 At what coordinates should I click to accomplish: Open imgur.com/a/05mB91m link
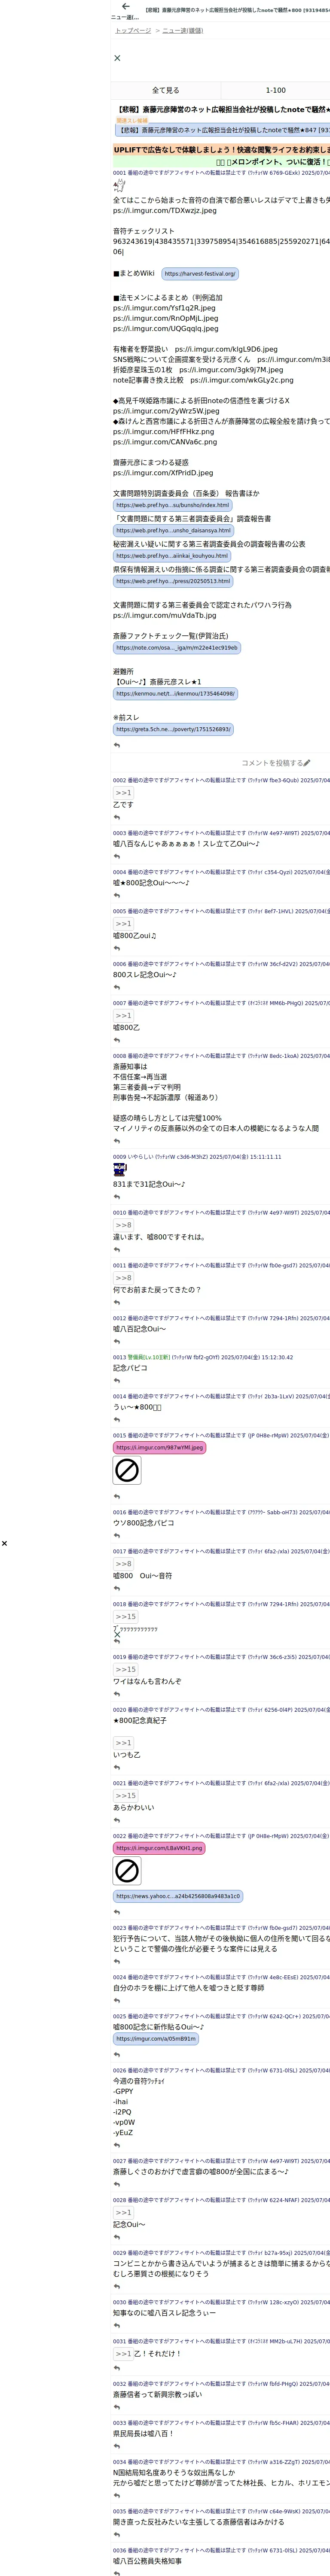pyautogui.click(x=155, y=2039)
